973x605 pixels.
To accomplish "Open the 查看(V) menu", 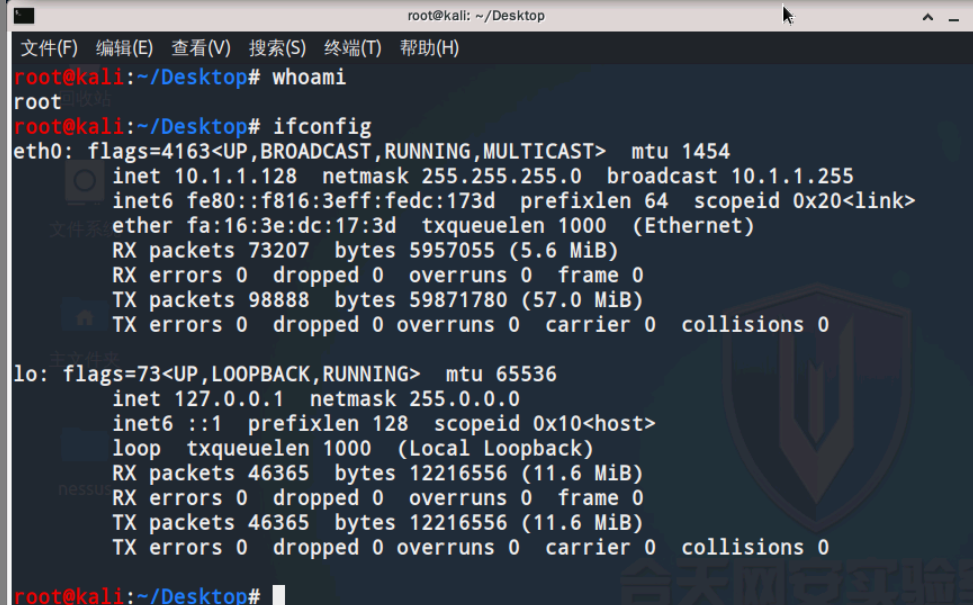I will tap(200, 48).
